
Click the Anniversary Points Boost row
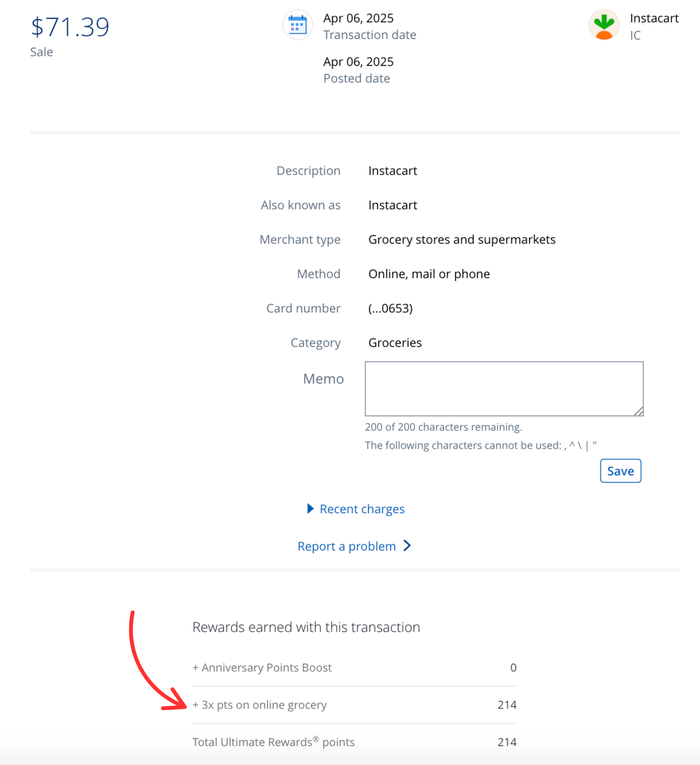click(355, 667)
